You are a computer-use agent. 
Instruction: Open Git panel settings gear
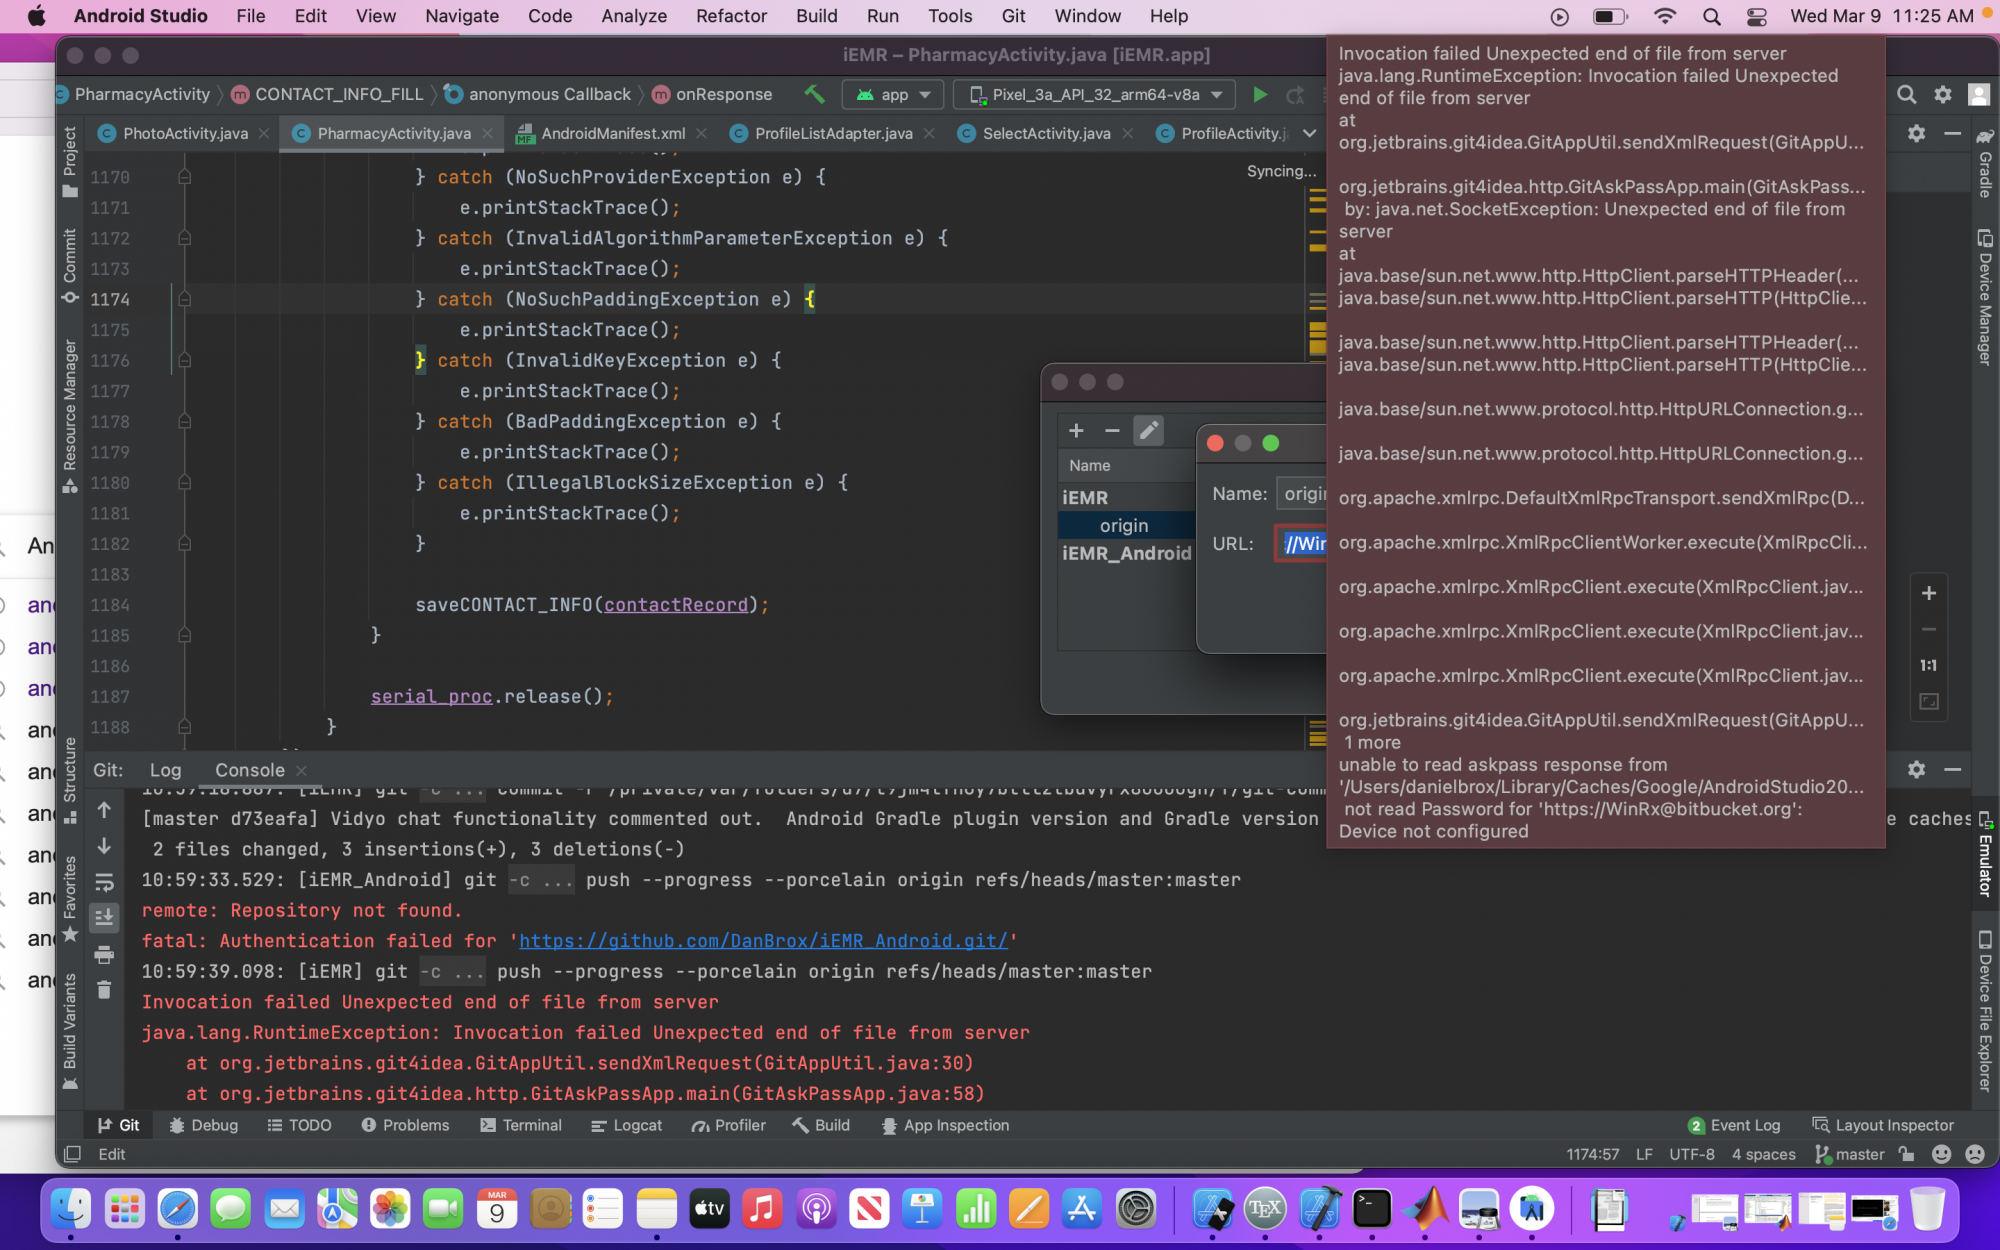coord(1916,769)
